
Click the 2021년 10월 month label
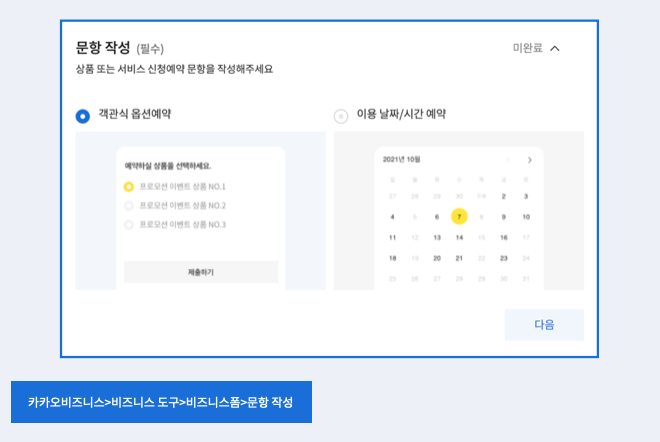[x=402, y=160]
